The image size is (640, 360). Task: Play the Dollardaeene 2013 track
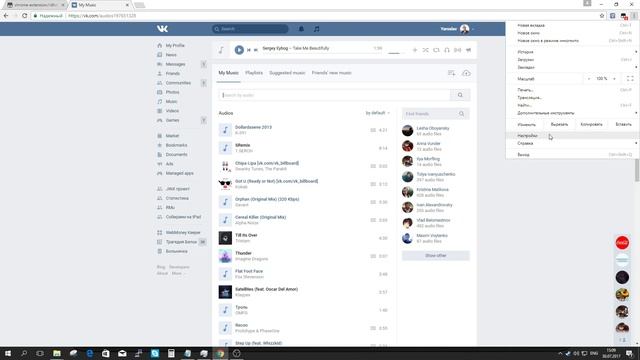tap(225, 130)
